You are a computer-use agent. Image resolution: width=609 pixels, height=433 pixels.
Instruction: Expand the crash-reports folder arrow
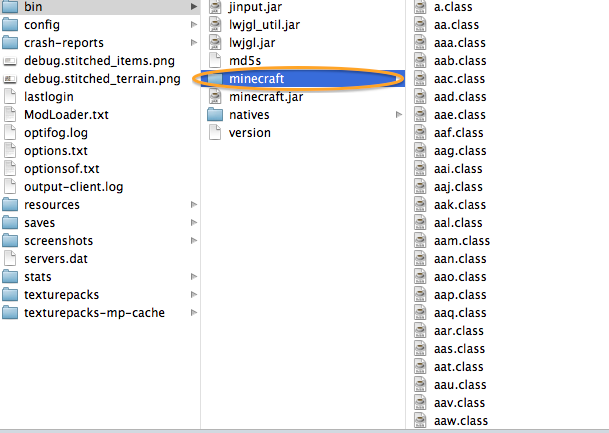coord(193,43)
